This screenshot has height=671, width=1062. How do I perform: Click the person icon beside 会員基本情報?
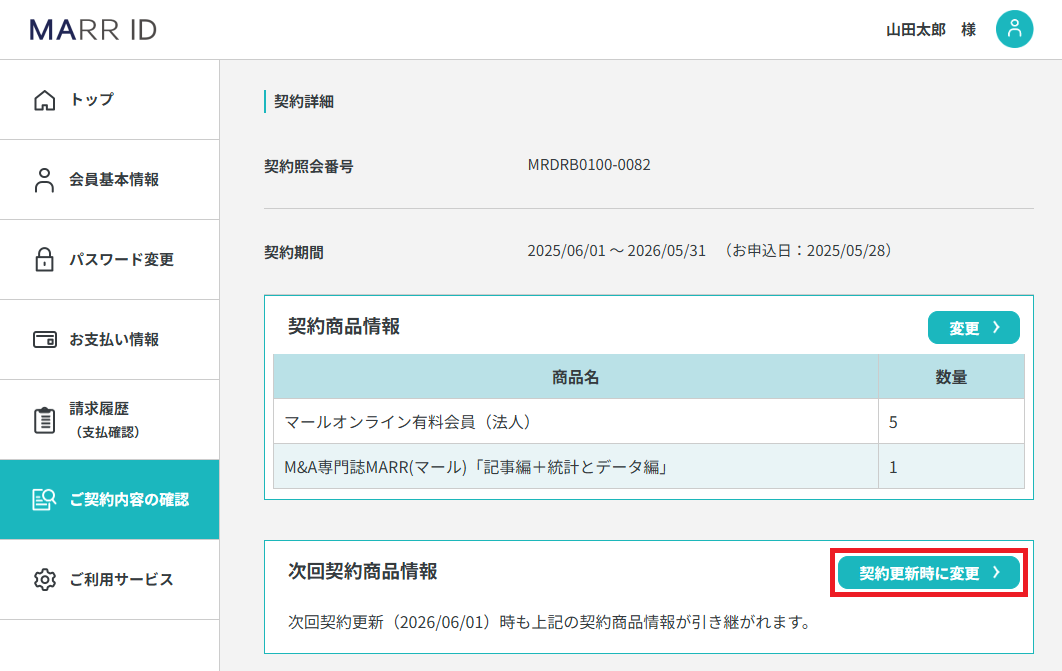click(45, 180)
